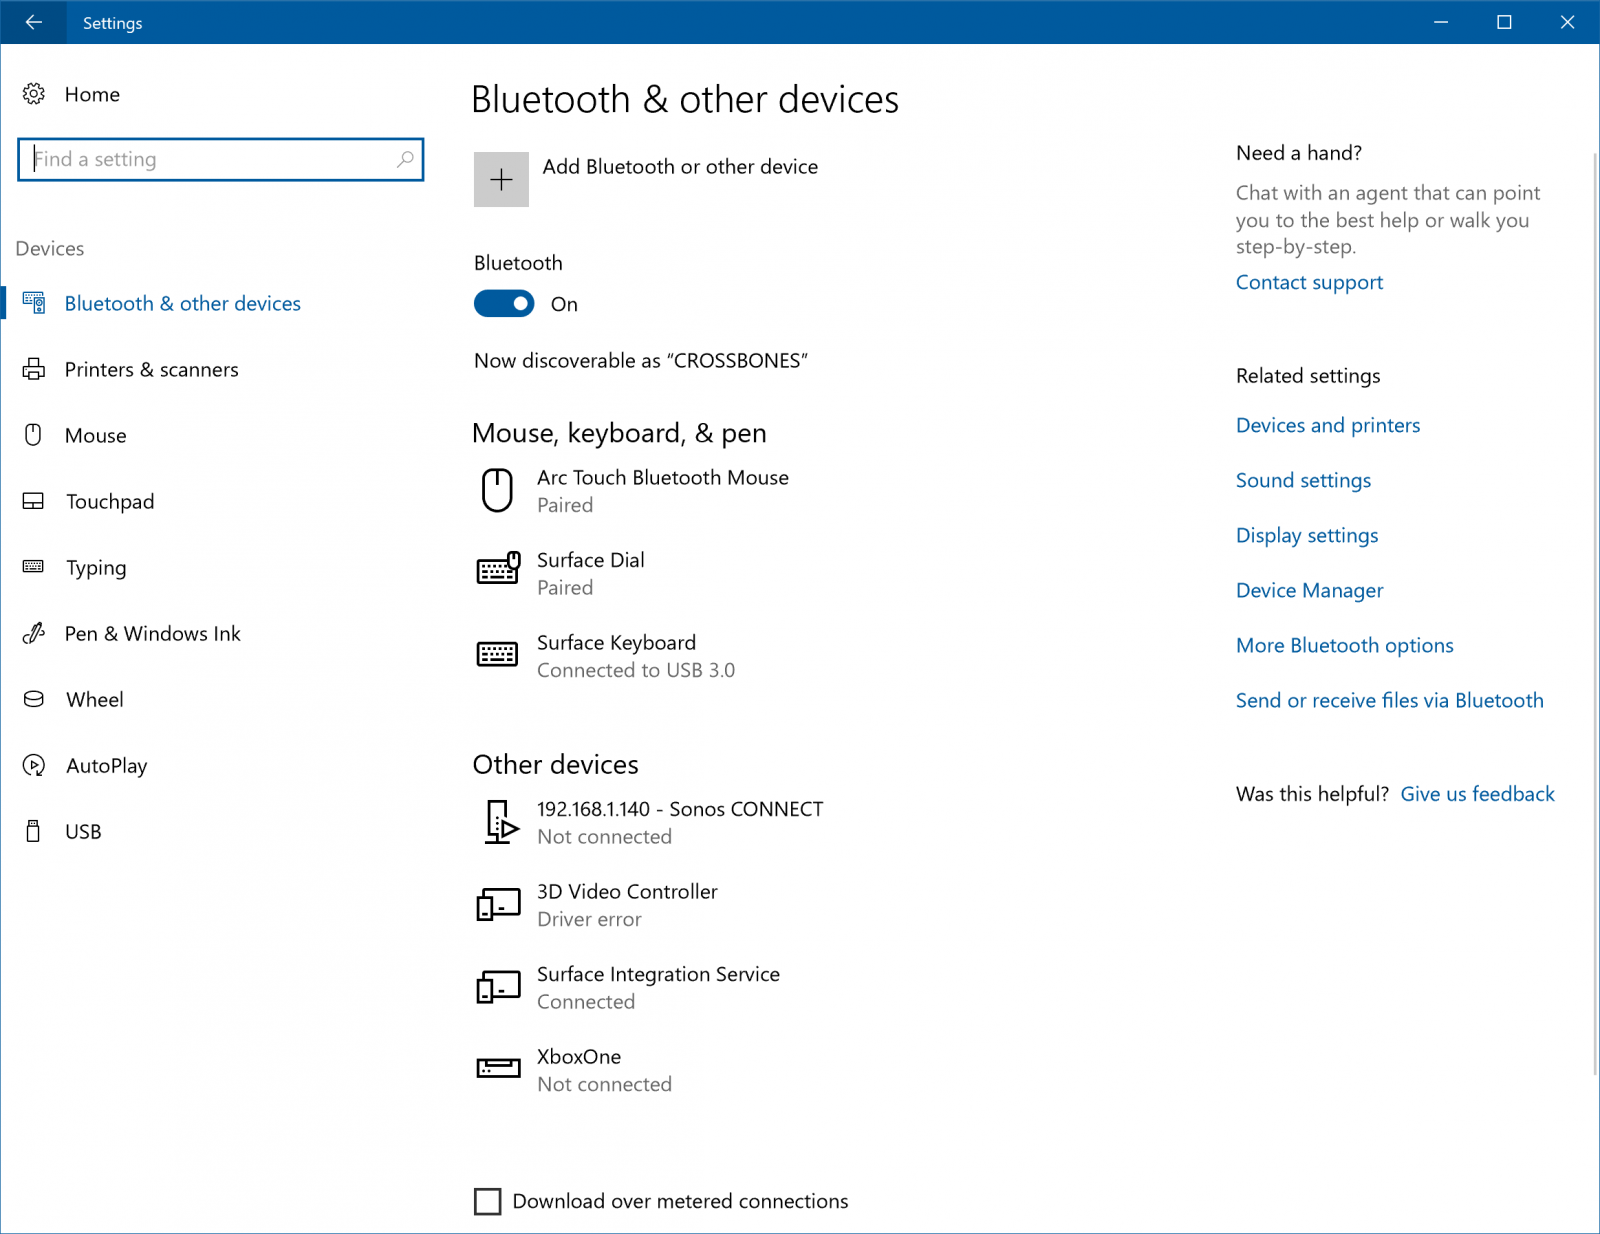Open Touchpad settings via its icon
Screen dimensions: 1600x1234
tap(34, 501)
